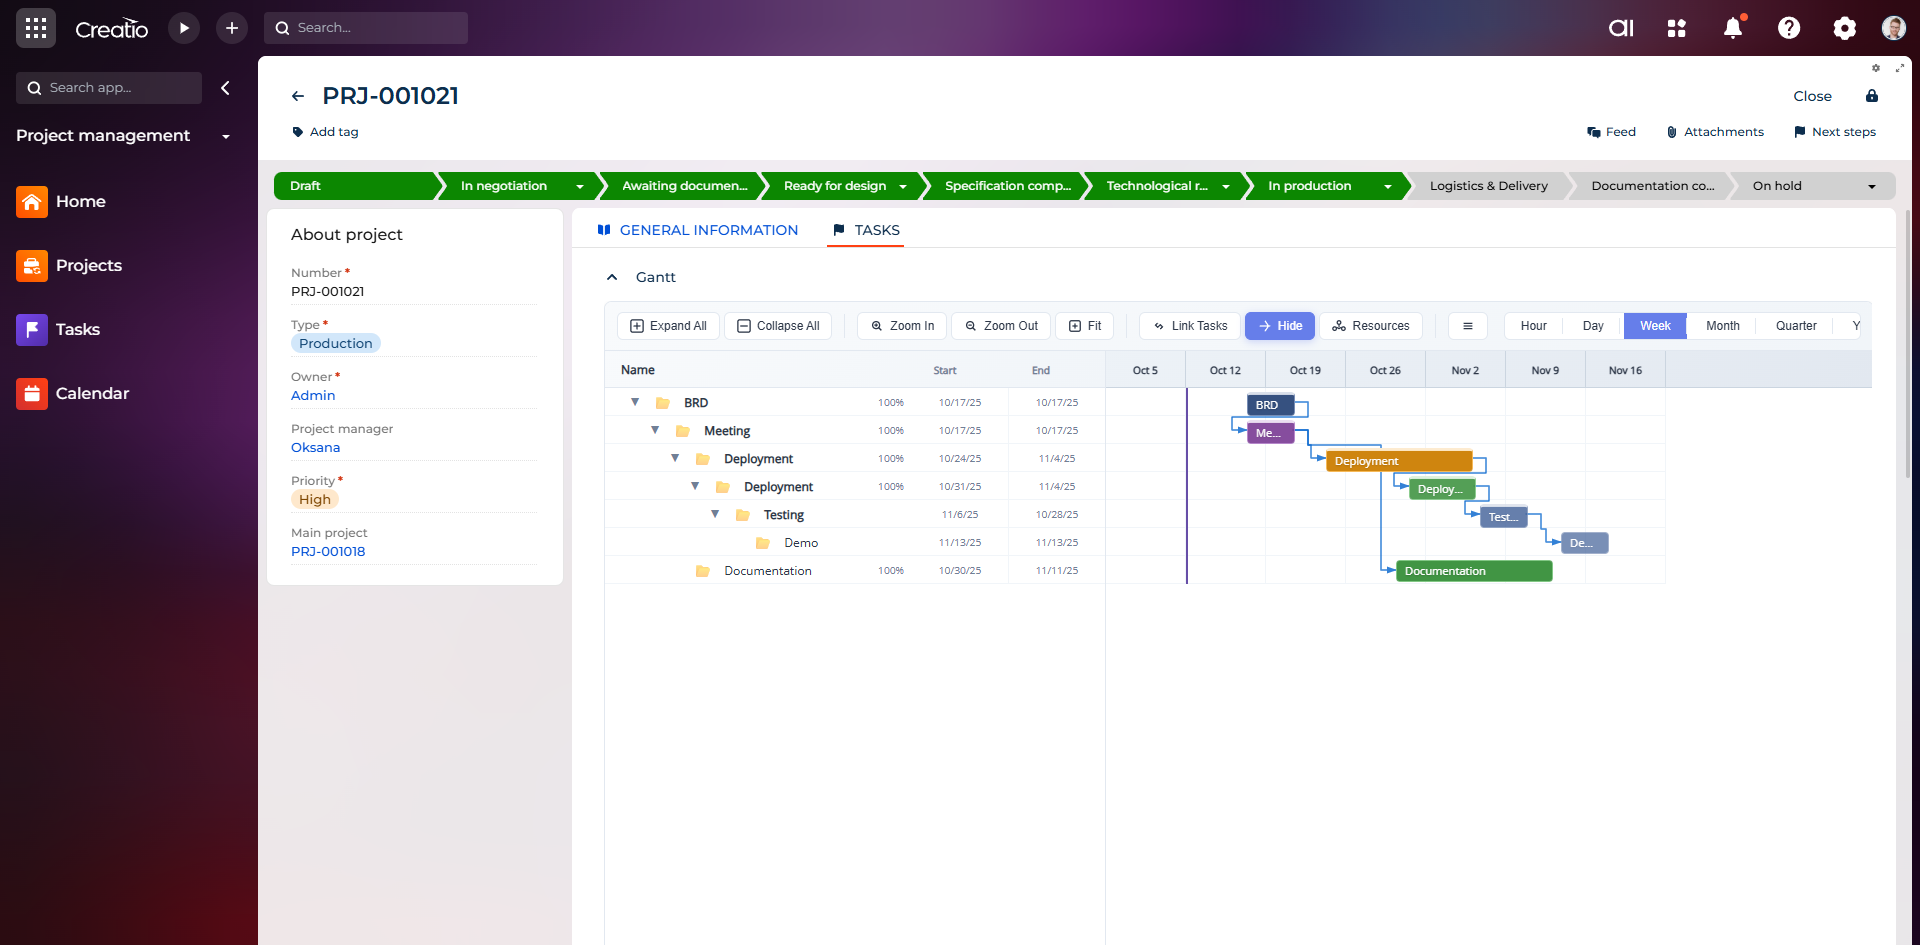Screen dimensions: 1920x945
Task: Click the orange Deployment Gantt bar
Action: (x=1398, y=461)
